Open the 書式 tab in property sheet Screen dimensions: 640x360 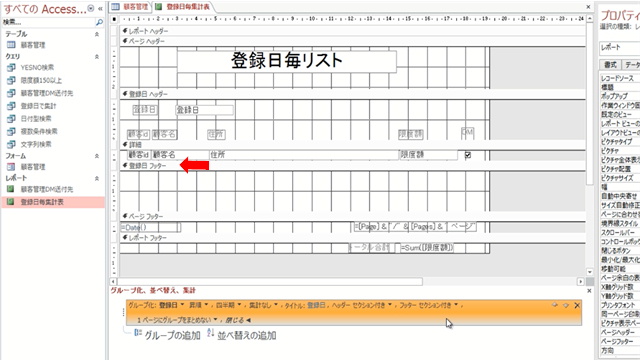(x=610, y=65)
